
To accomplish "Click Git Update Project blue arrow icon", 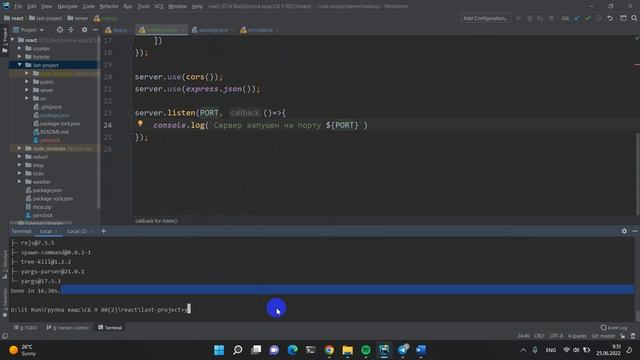I will [577, 18].
